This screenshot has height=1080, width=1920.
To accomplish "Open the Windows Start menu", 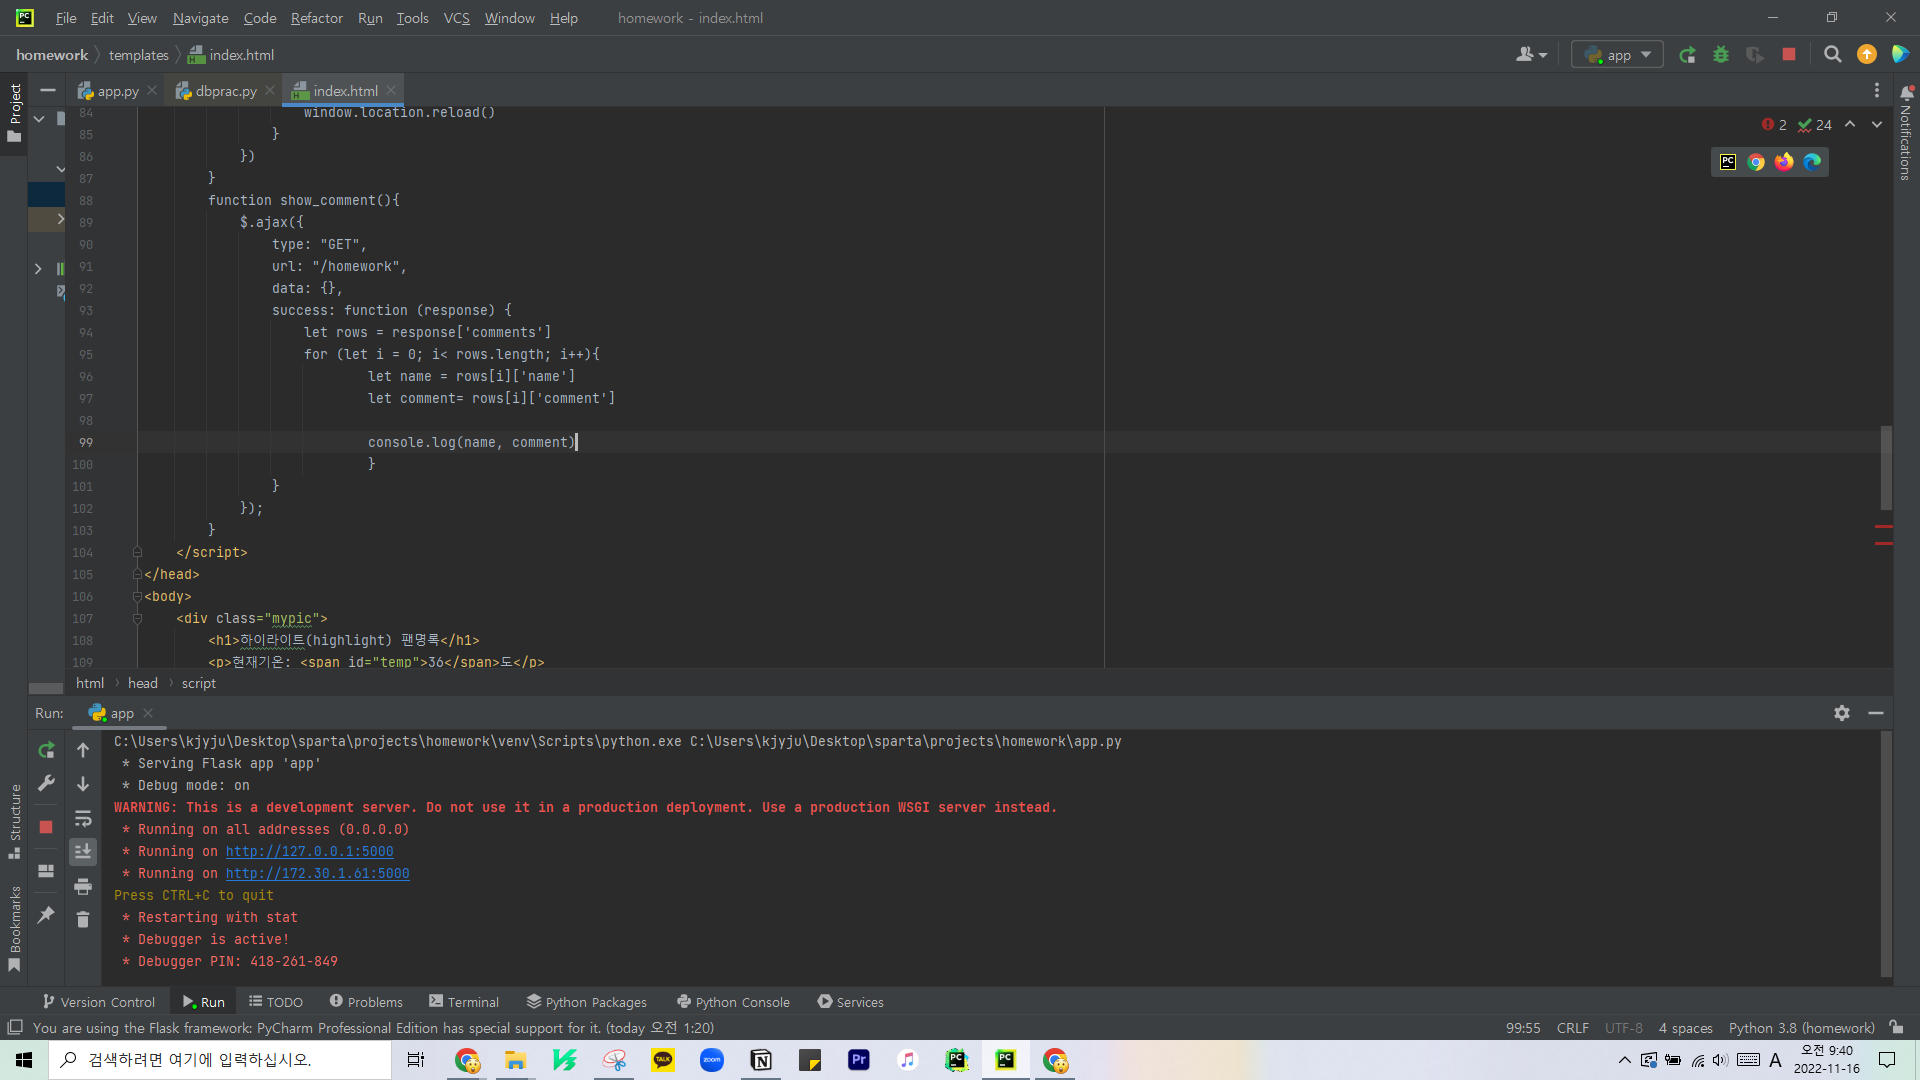I will point(24,1060).
